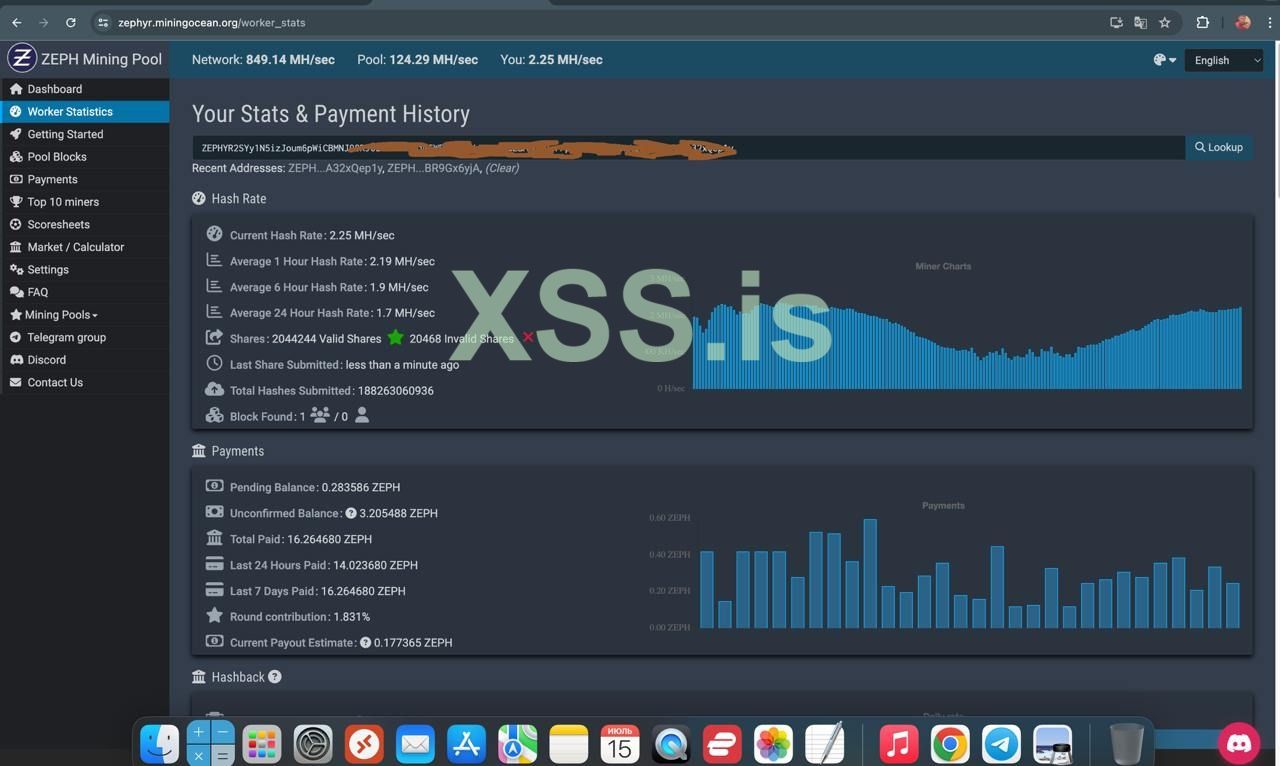The height and width of the screenshot is (766, 1280).
Task: Bookmark this page with the star icon
Action: [x=1165, y=22]
